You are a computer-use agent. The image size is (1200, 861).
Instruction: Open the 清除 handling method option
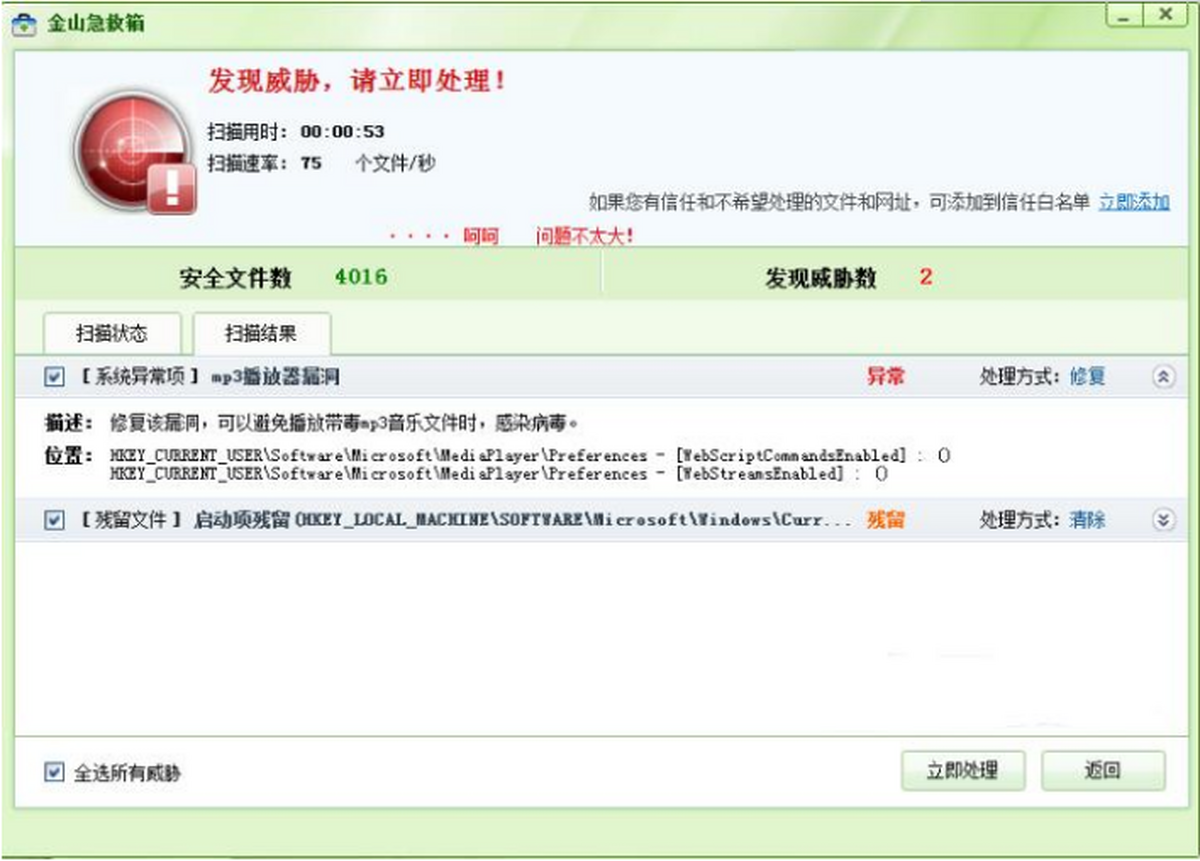1087,520
